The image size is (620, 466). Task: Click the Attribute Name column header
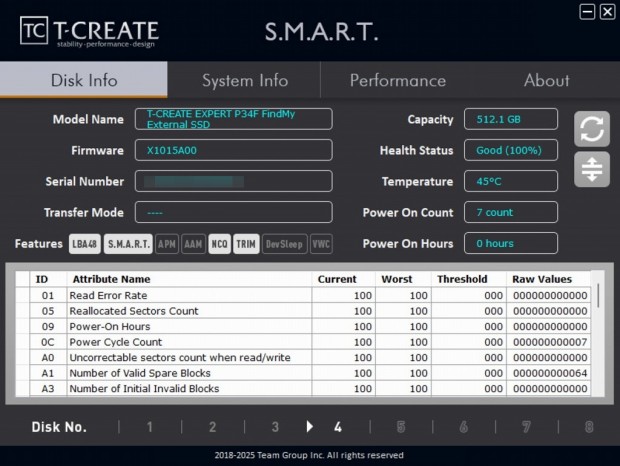(189, 279)
